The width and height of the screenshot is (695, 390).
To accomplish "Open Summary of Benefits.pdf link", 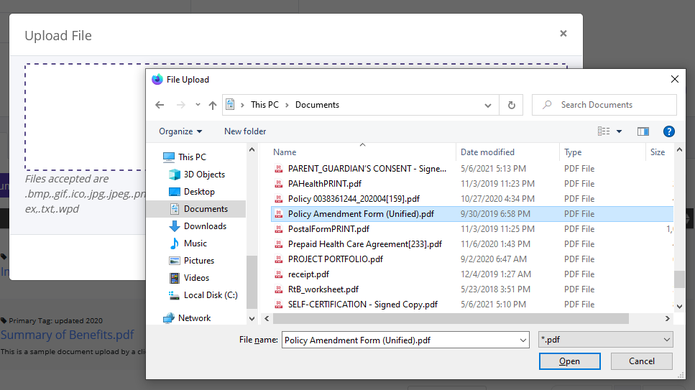I will click(67, 335).
